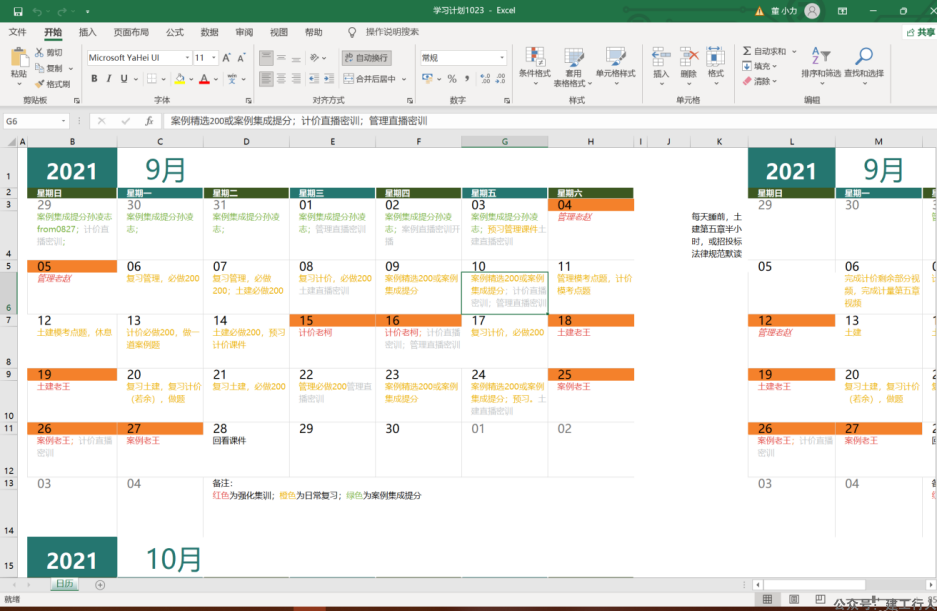
Task: Switch to Page Layout view icon
Action: (794, 599)
